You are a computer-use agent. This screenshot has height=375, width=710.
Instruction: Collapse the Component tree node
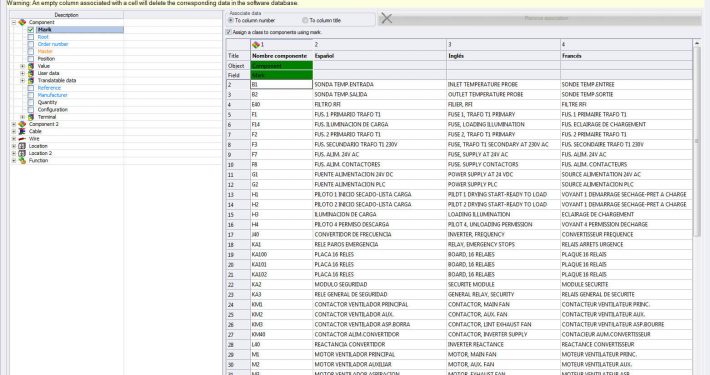14,22
